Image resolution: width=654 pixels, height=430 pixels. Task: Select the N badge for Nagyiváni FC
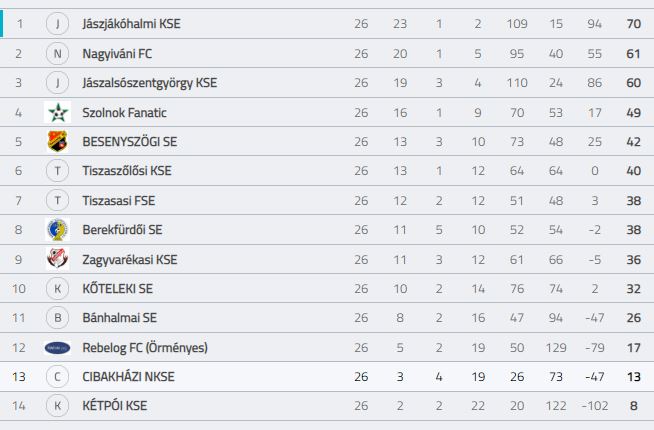(x=58, y=53)
